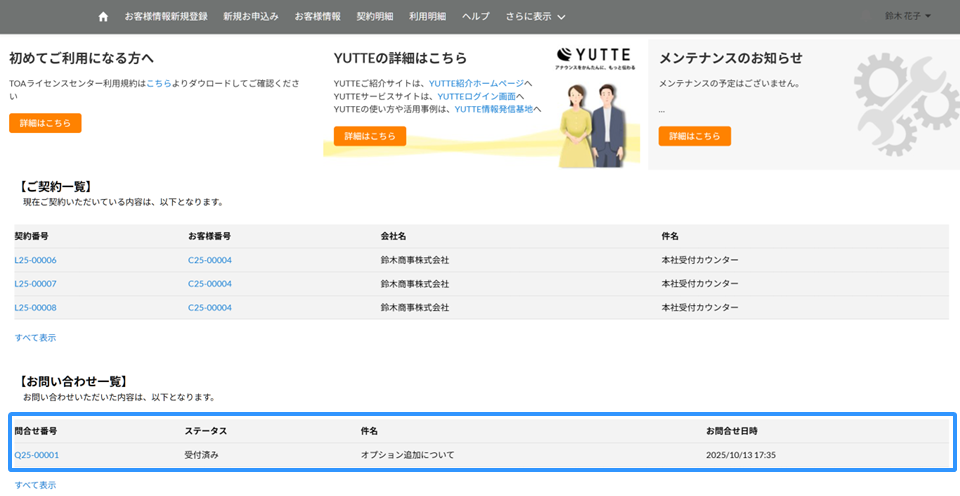Click the home icon in navigation bar
The height and width of the screenshot is (496, 960).
103,17
